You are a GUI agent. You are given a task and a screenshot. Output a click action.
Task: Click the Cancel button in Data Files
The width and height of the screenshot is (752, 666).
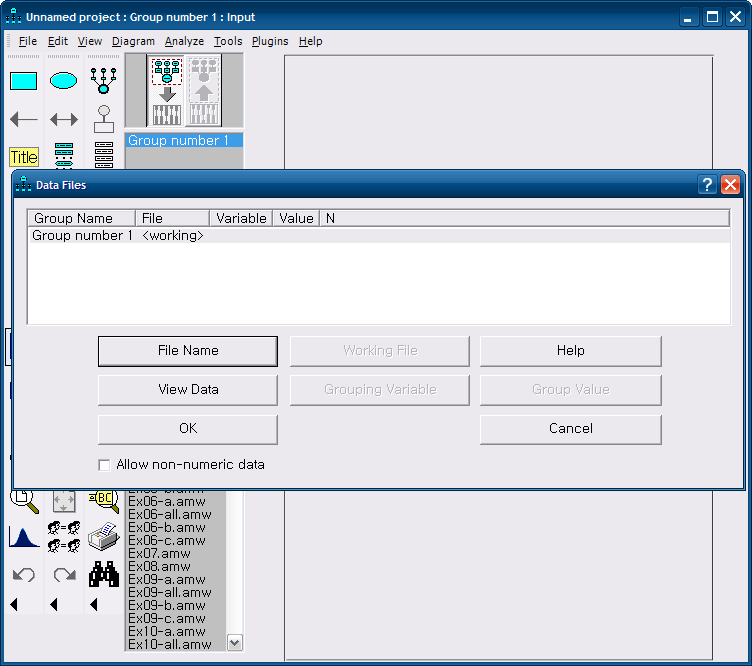[571, 429]
